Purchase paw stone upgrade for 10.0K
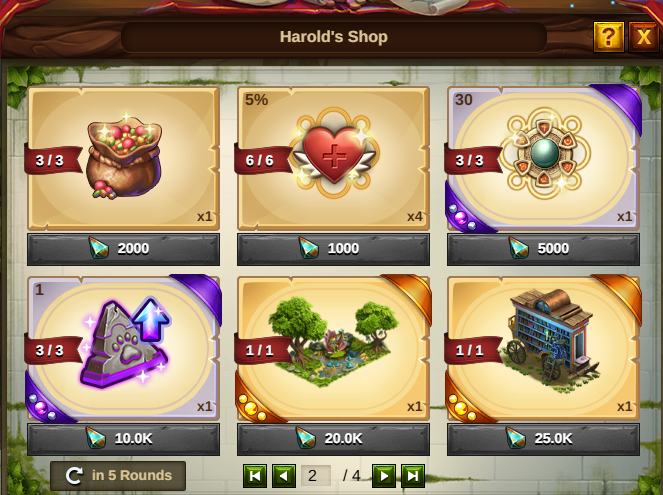The height and width of the screenshot is (495, 663). point(123,439)
